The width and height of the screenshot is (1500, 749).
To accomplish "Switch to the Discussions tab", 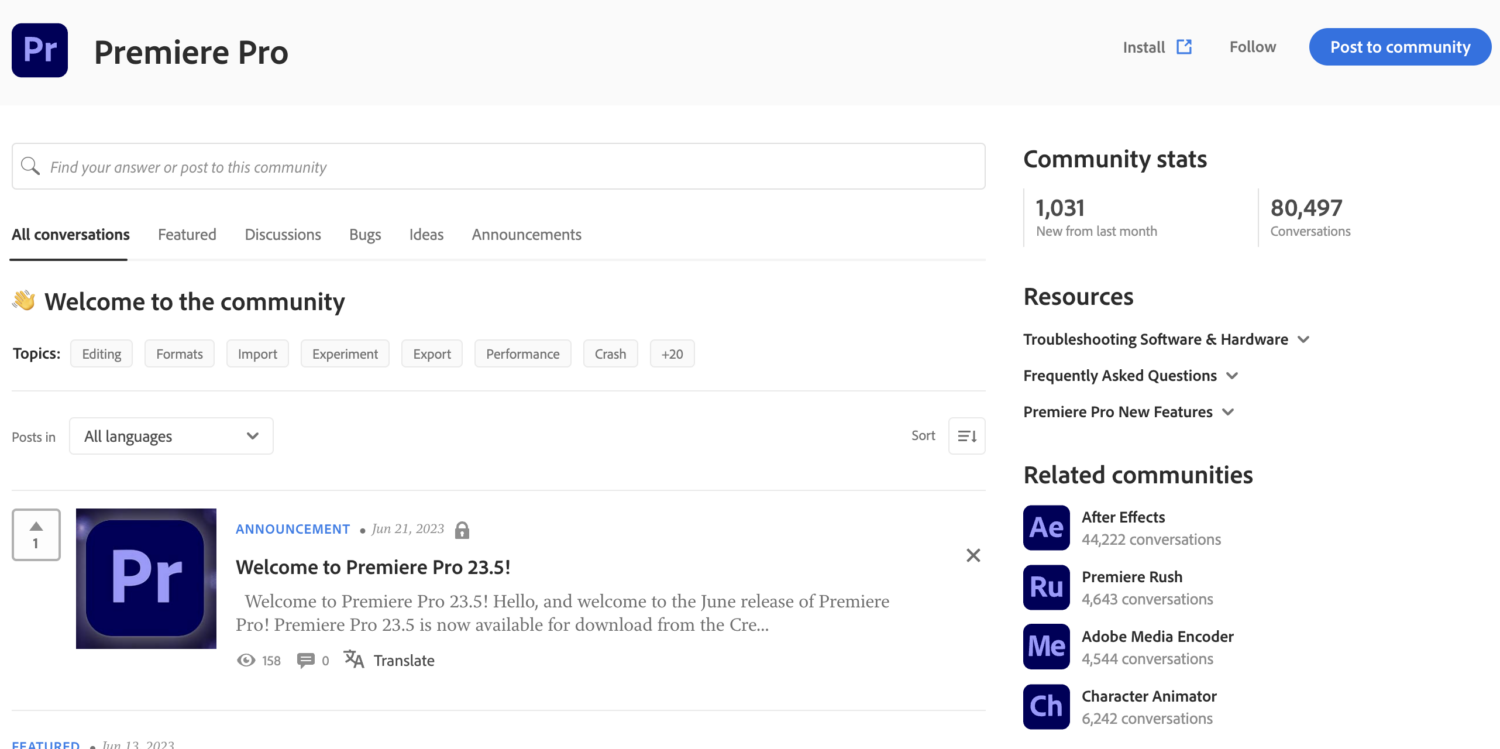I will coord(283,234).
